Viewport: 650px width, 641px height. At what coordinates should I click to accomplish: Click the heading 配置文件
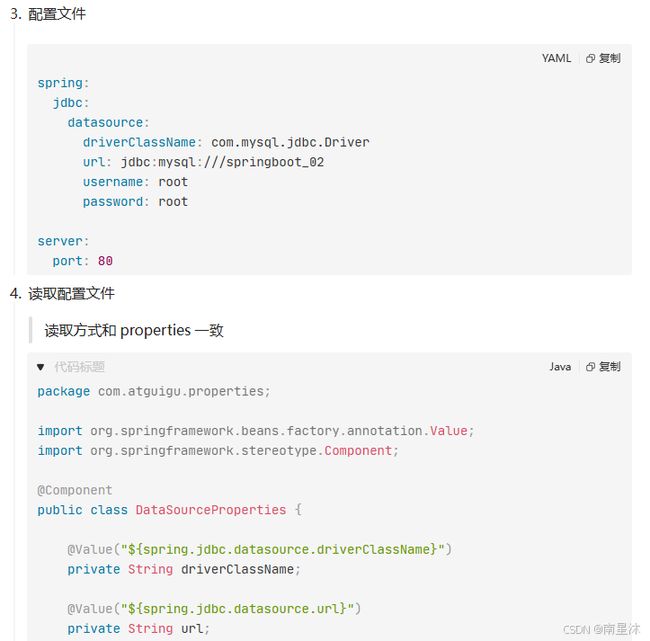coord(57,14)
